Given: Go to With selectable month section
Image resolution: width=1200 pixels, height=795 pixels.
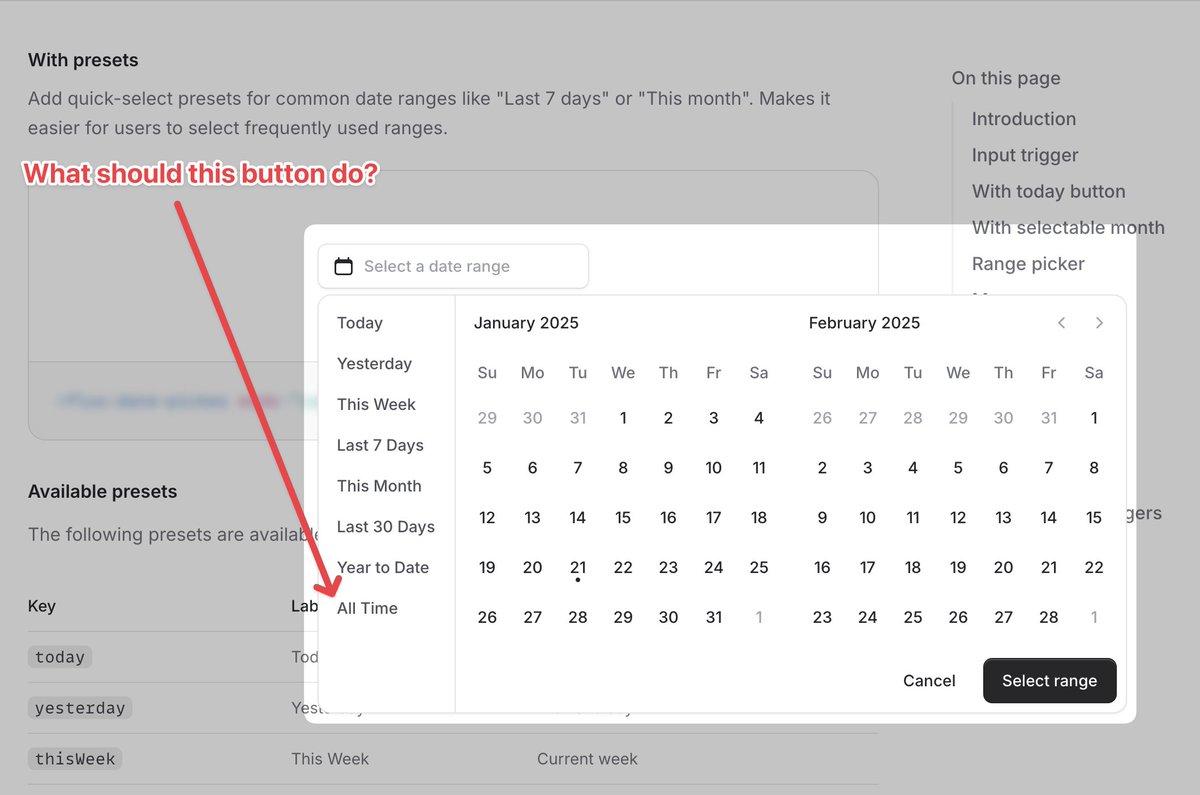Looking at the screenshot, I should (1068, 227).
